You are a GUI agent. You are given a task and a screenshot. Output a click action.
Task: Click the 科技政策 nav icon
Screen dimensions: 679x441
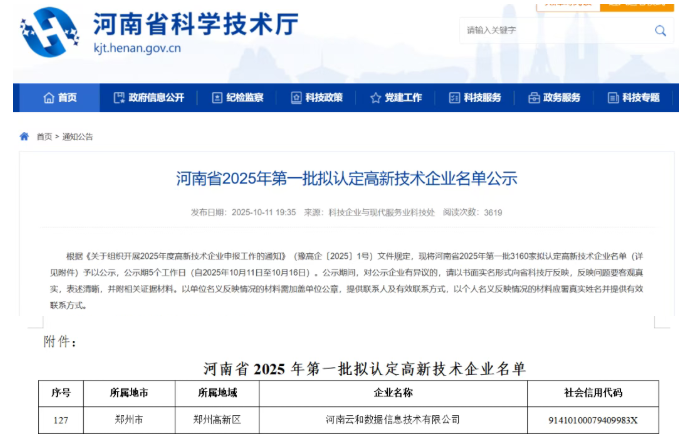(295, 98)
